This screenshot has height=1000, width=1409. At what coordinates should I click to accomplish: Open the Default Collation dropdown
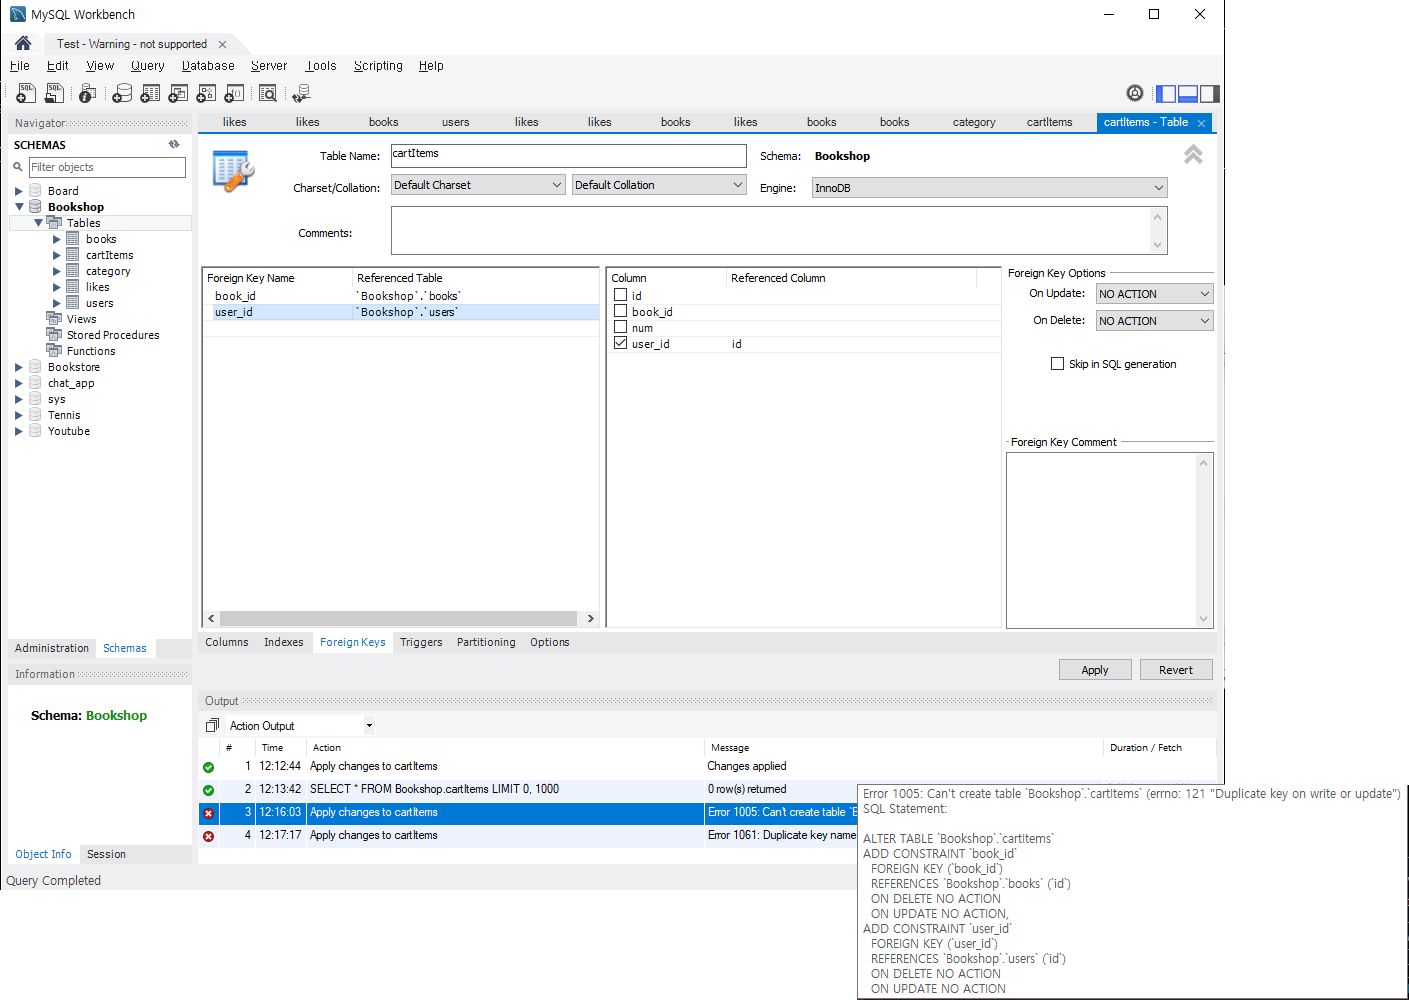[659, 185]
